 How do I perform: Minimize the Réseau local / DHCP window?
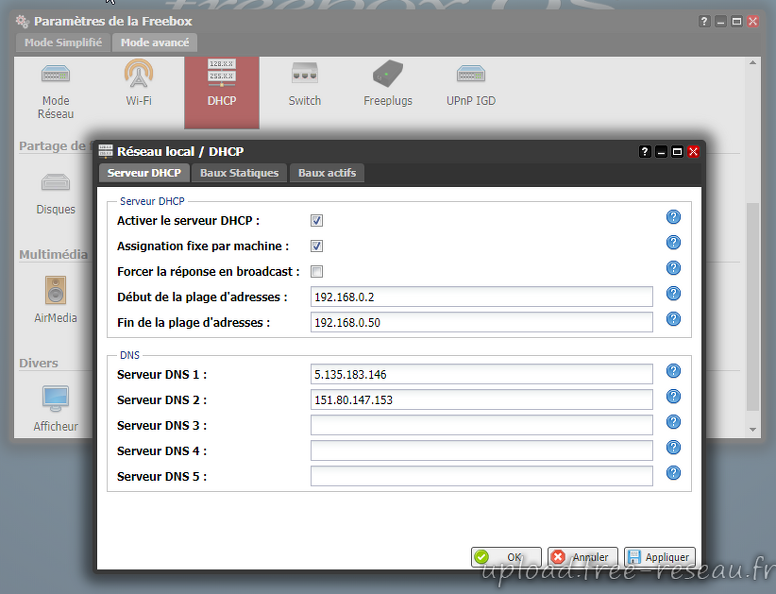click(661, 151)
